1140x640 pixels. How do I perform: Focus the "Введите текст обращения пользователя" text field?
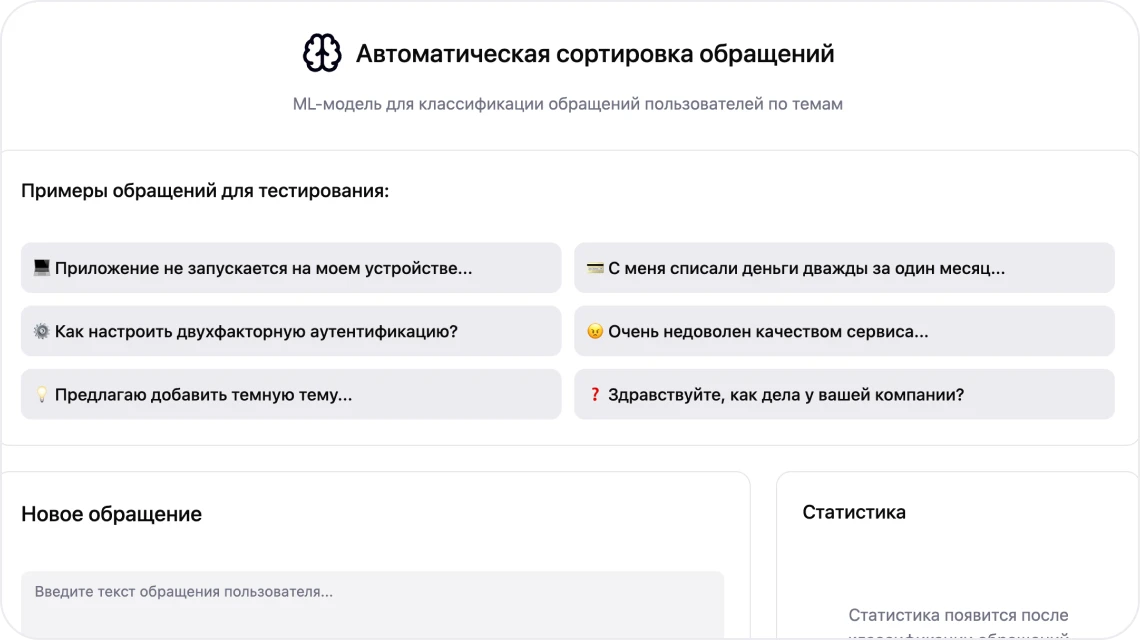[x=372, y=603]
